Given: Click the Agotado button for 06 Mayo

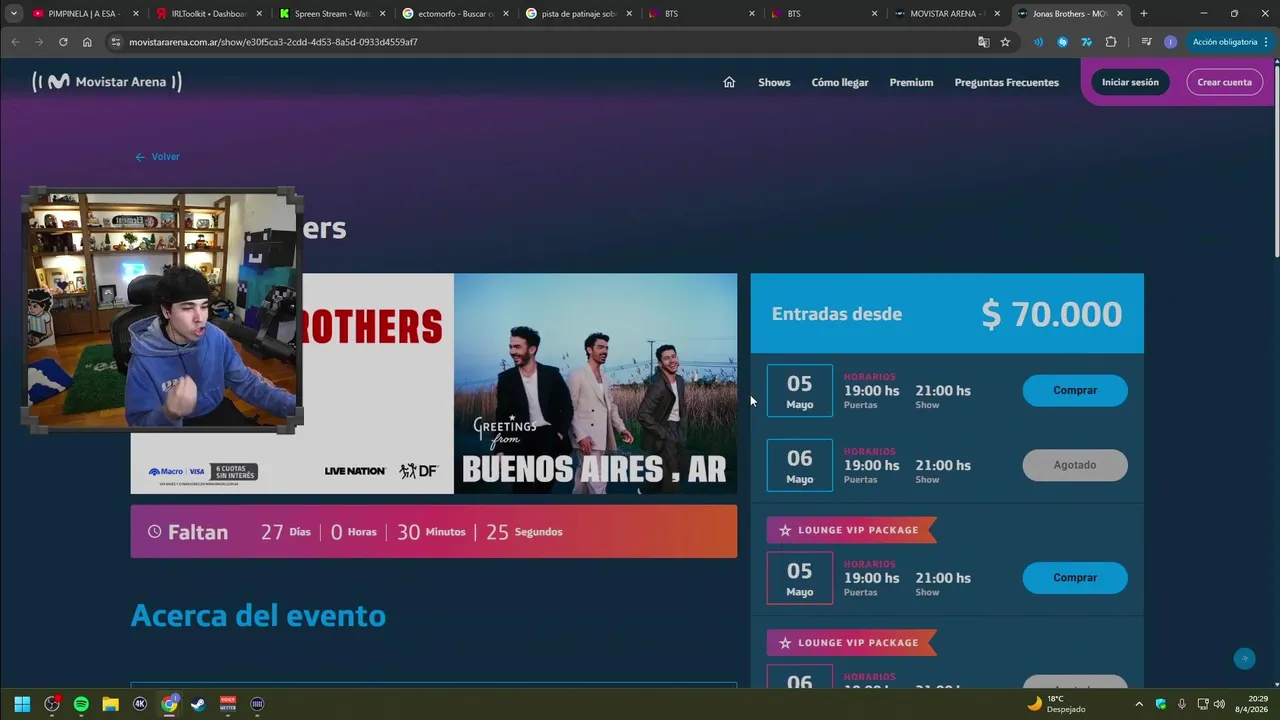Looking at the screenshot, I should tap(1075, 465).
